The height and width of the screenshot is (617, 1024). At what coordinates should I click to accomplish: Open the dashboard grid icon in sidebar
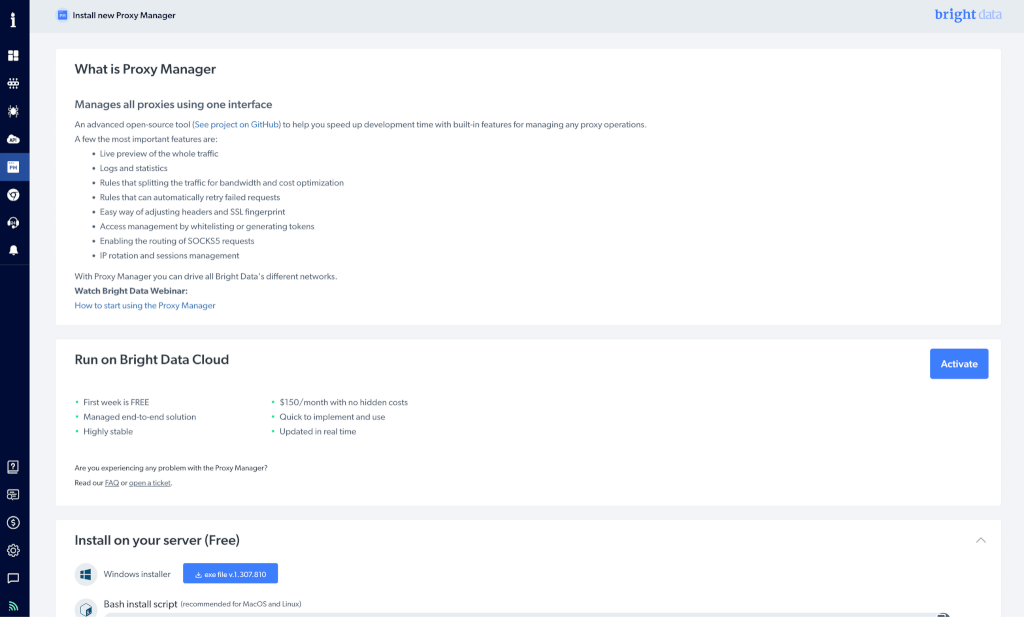13,55
